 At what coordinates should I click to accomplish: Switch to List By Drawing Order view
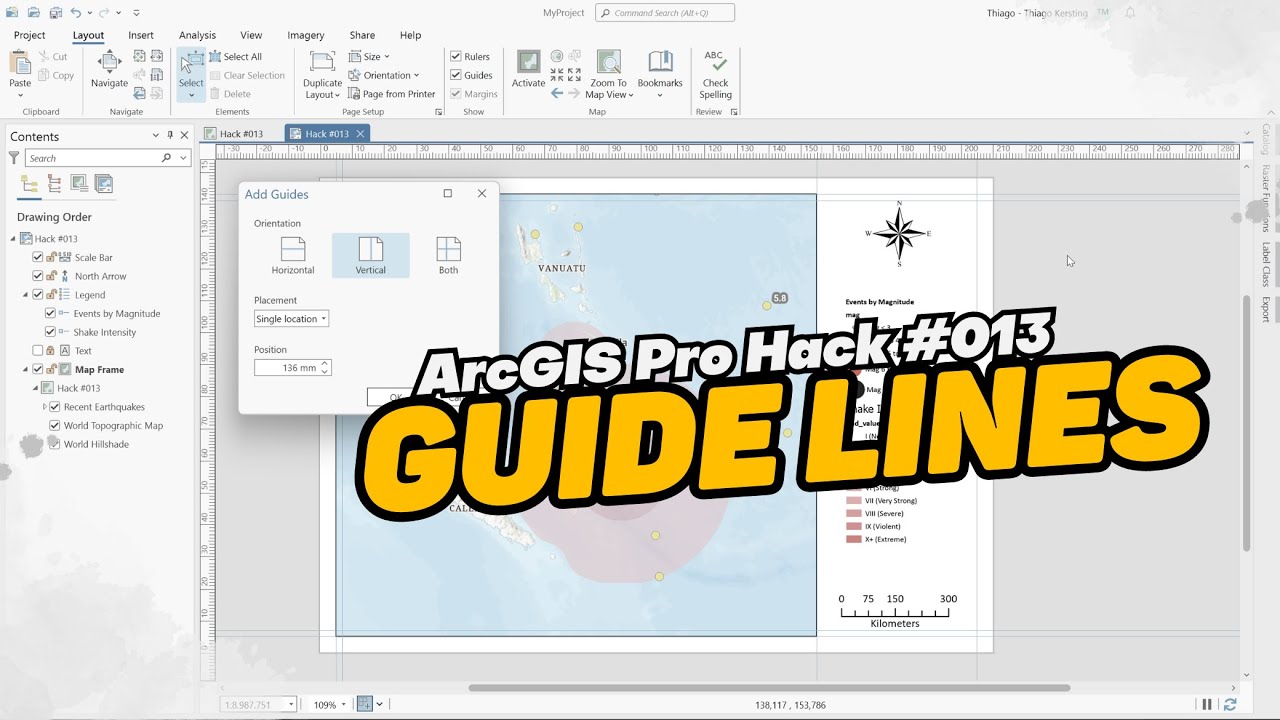(29, 184)
